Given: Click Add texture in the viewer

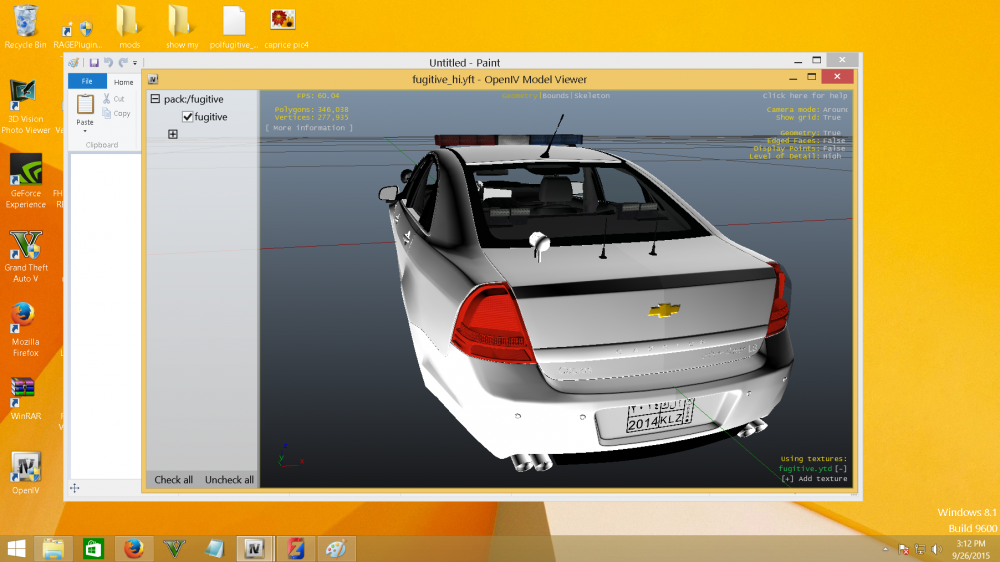Looking at the screenshot, I should pyautogui.click(x=814, y=478).
